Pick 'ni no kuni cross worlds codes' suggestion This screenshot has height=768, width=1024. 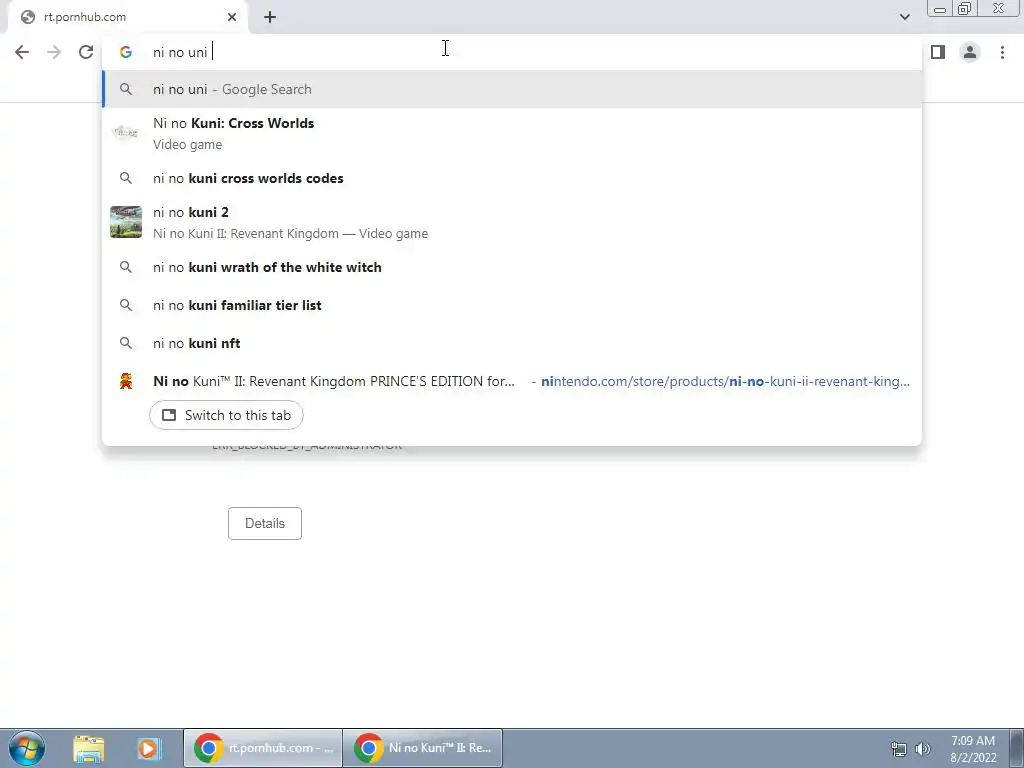pyautogui.click(x=512, y=178)
